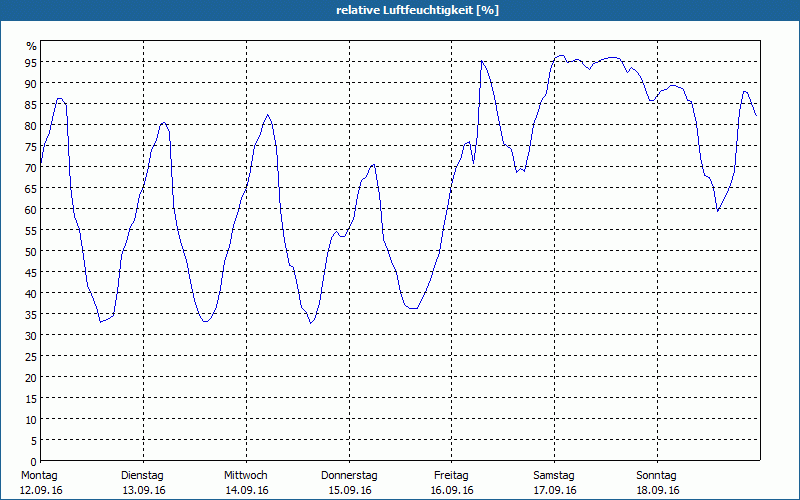The image size is (800, 500).
Task: Click the '15.09.16' date label
Action: coord(350,490)
